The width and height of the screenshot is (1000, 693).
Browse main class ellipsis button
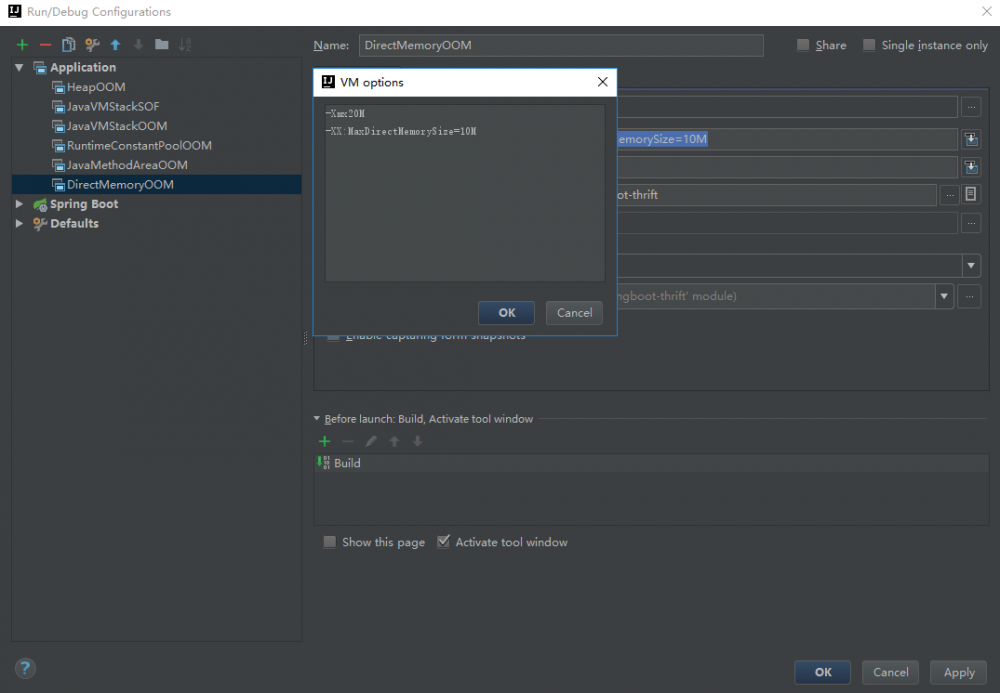(971, 107)
